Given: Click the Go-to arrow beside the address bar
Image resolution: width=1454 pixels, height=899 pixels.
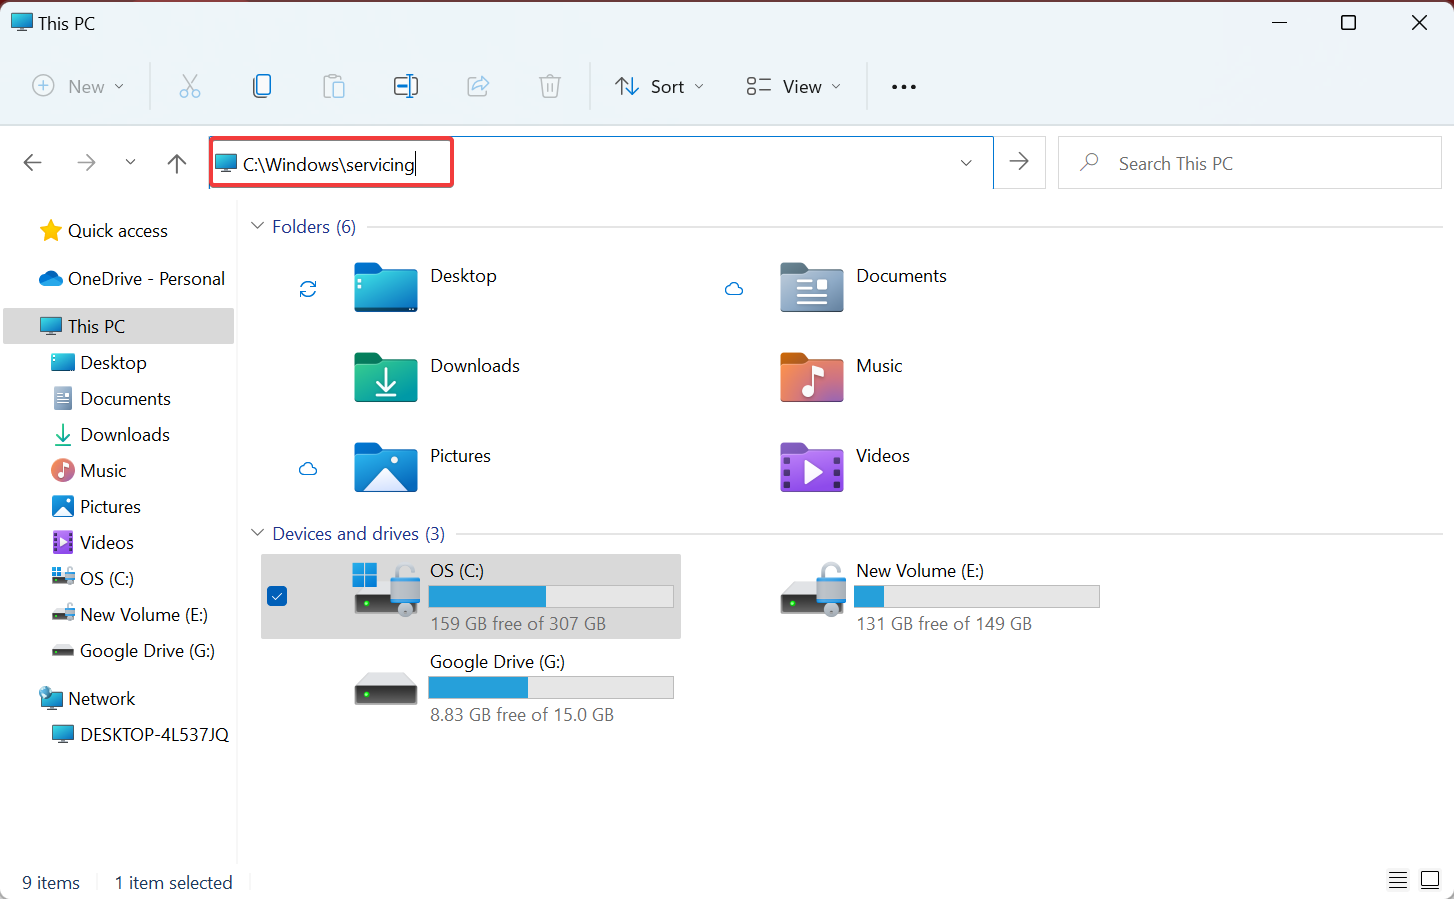Looking at the screenshot, I should (x=1019, y=162).
